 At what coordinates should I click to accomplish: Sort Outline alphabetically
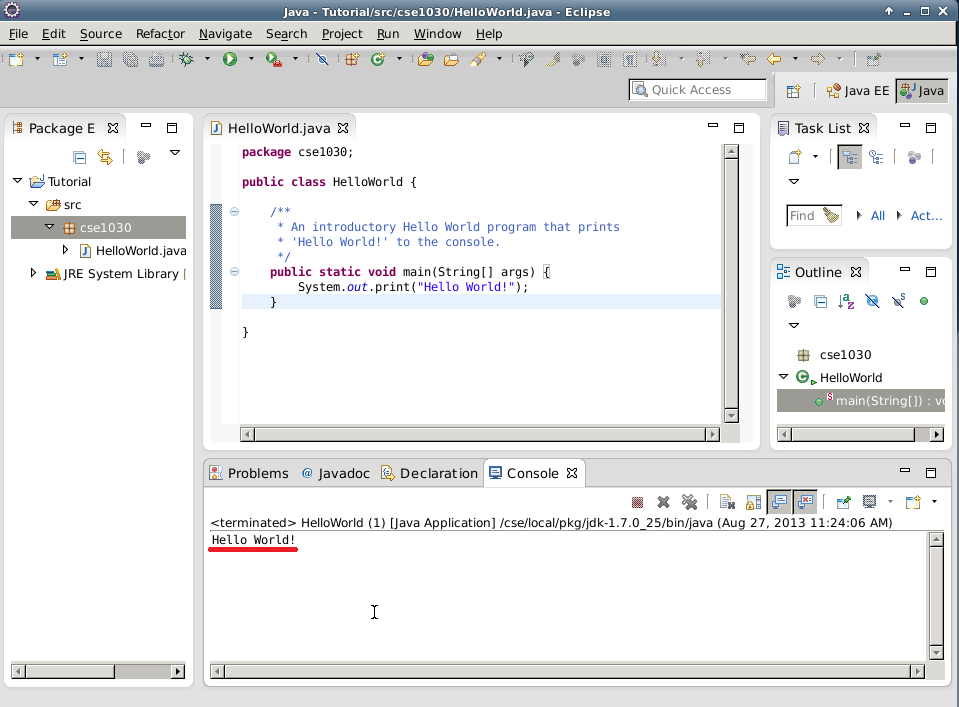coord(846,301)
